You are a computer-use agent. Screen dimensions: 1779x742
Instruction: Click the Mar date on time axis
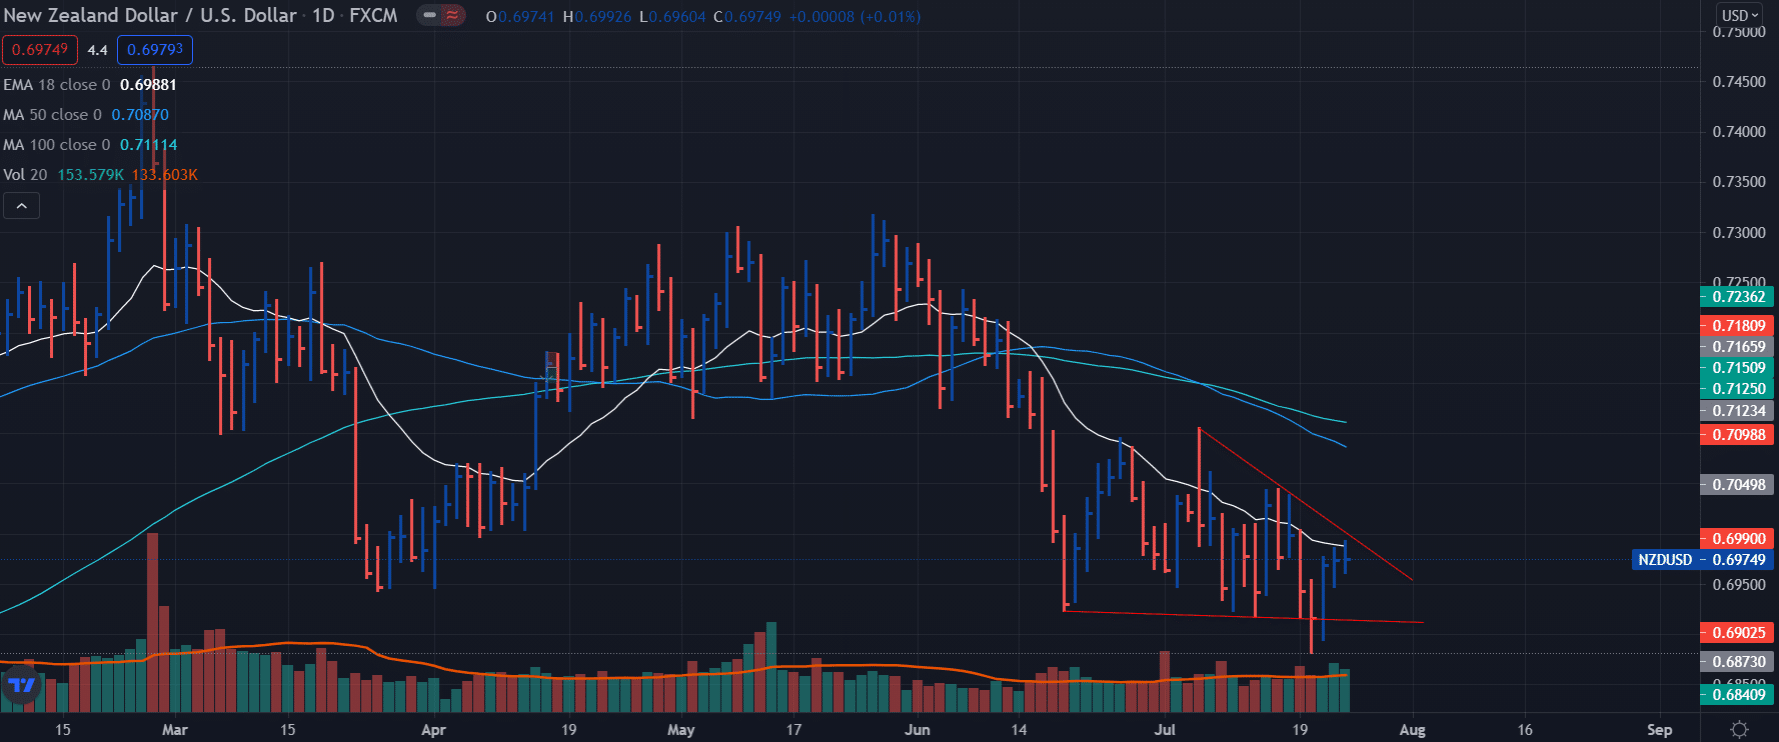175,730
